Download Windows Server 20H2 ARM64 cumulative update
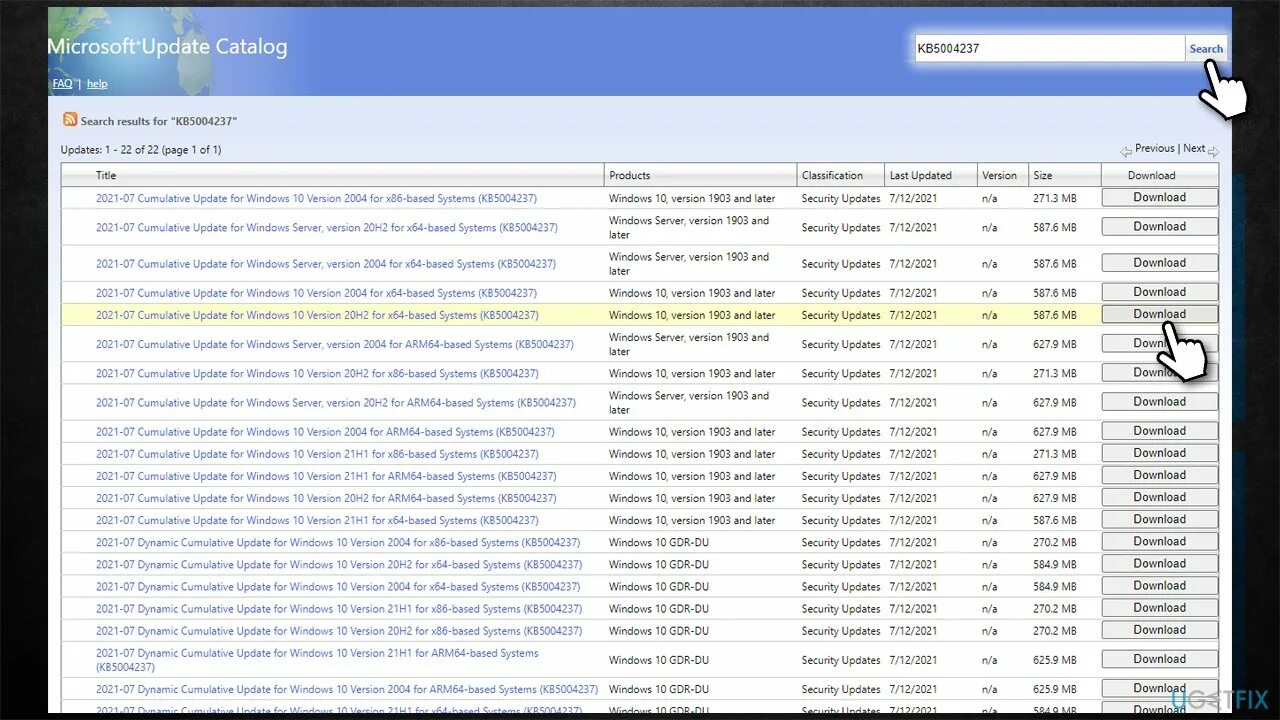Viewport: 1280px width, 720px height. (x=1159, y=402)
